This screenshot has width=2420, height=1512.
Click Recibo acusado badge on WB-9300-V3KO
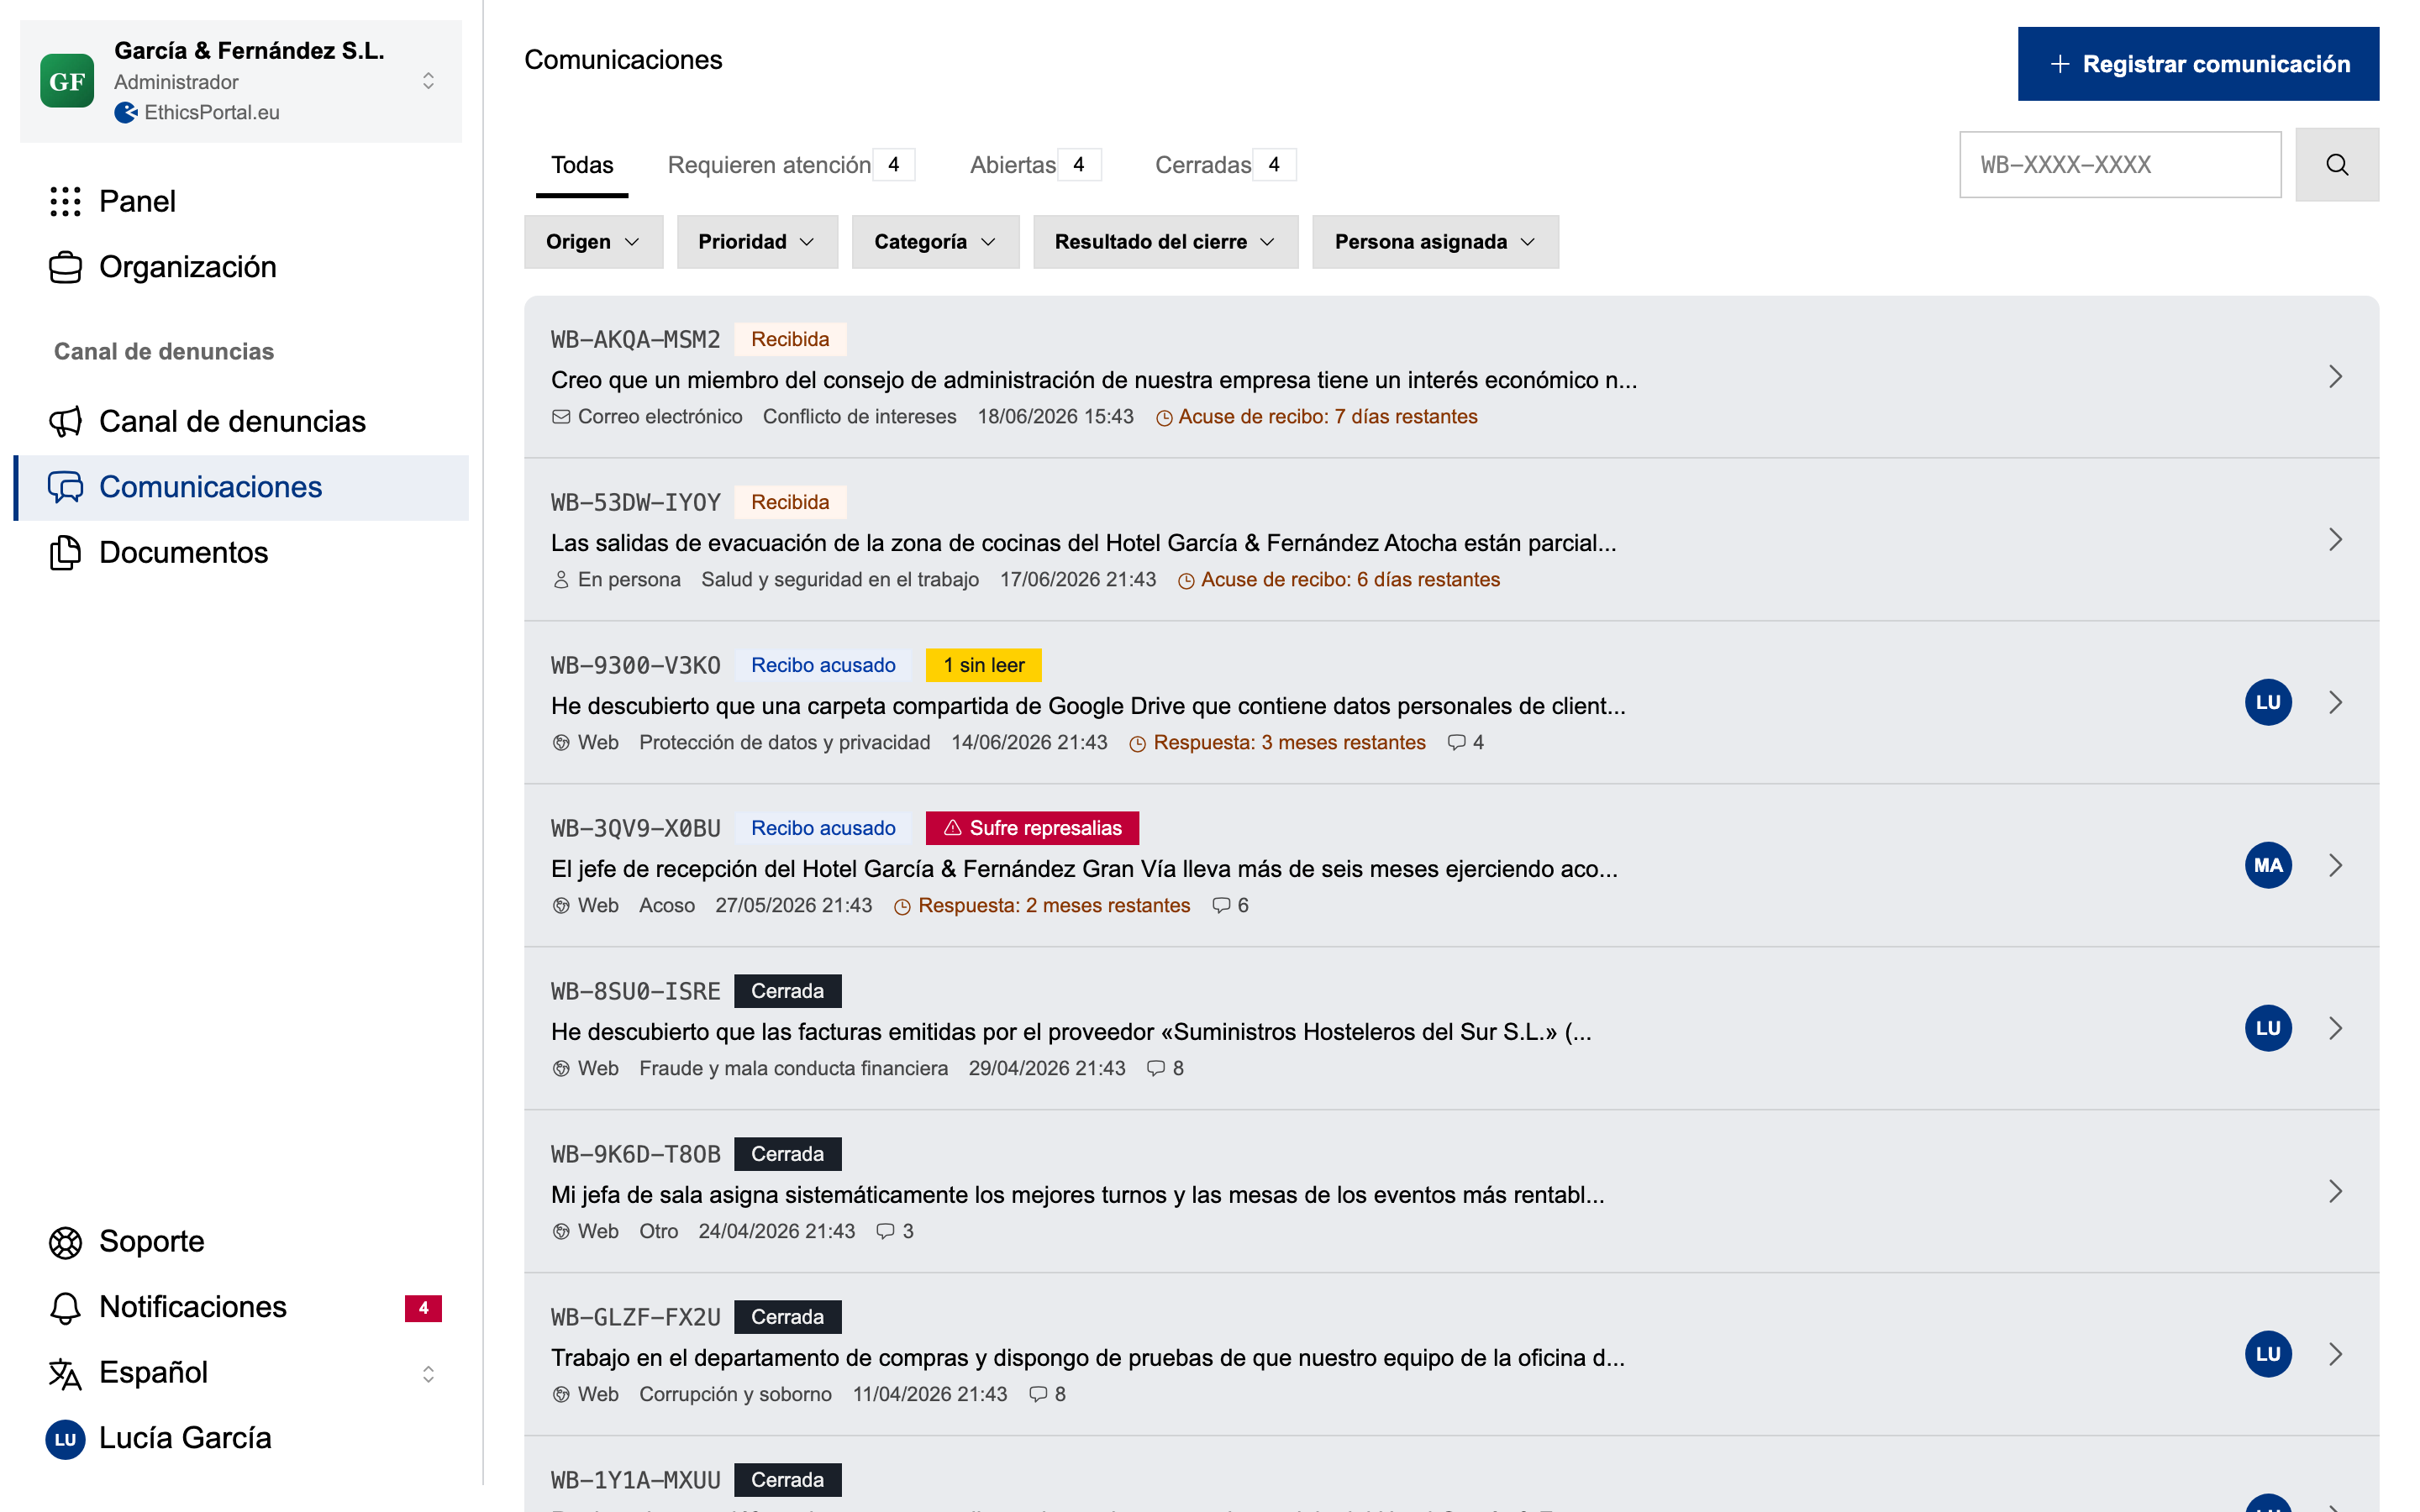(x=823, y=666)
